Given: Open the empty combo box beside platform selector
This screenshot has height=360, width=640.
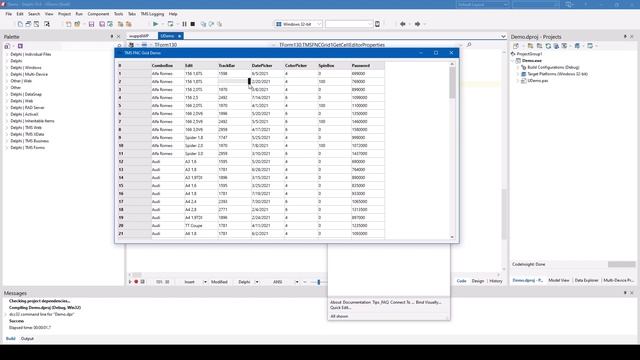Looking at the screenshot, I should tap(349, 24).
